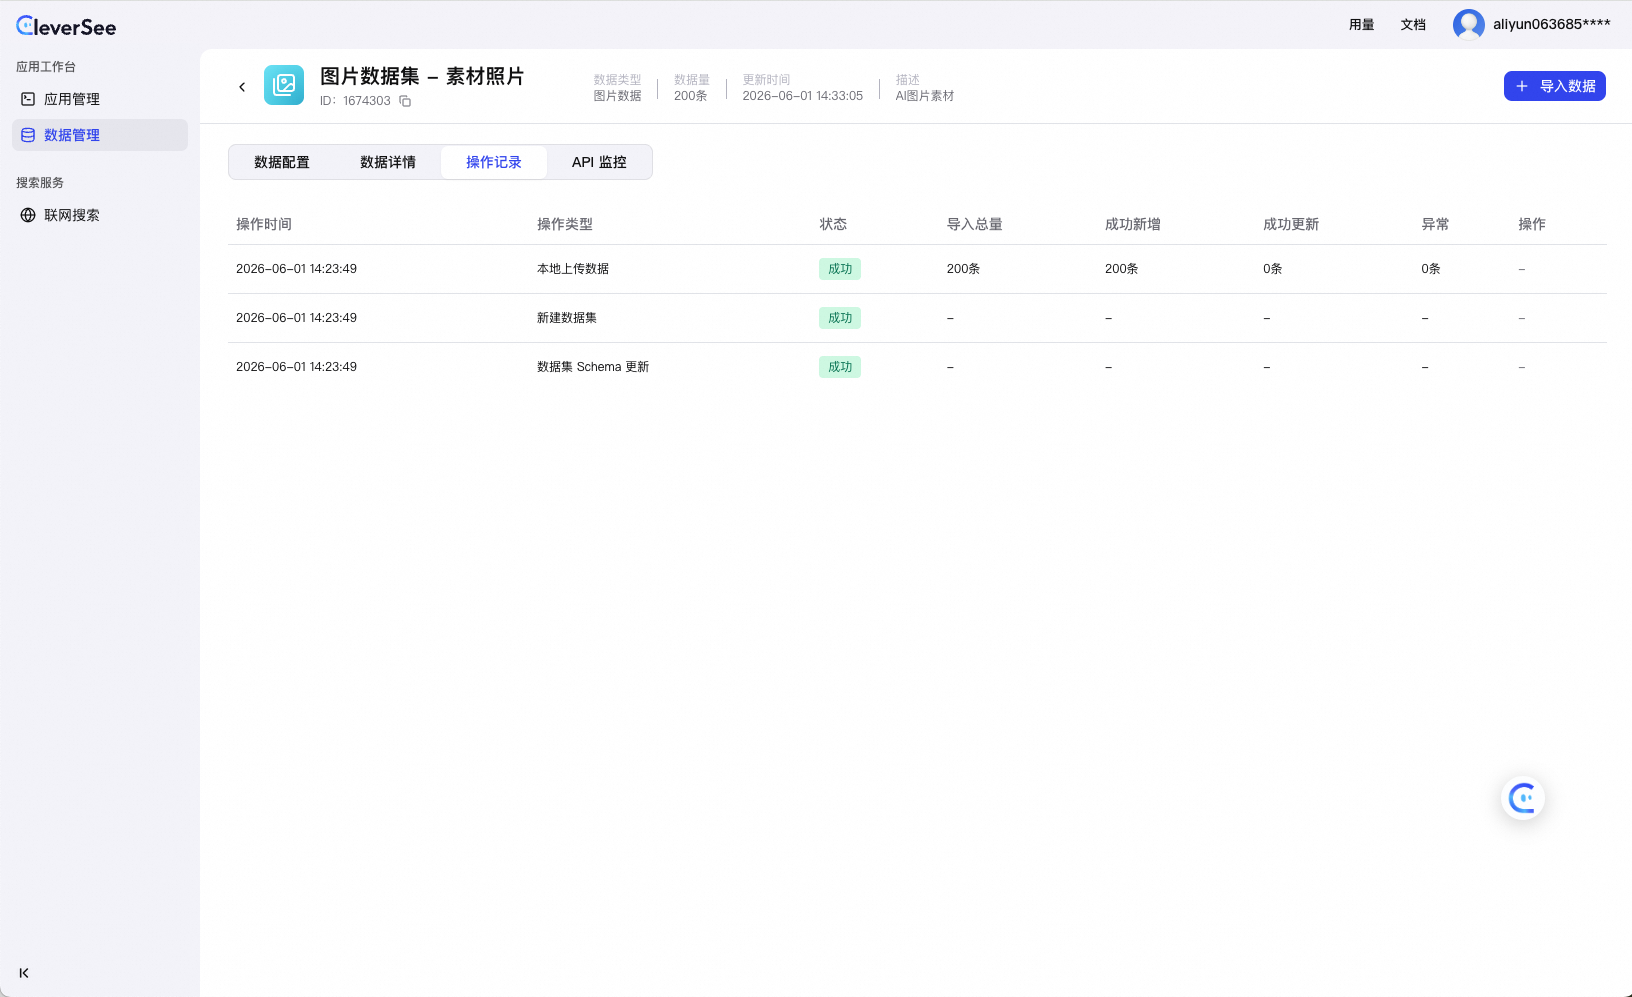1632x997 pixels.
Task: Go back with the left chevron arrow
Action: [x=242, y=87]
